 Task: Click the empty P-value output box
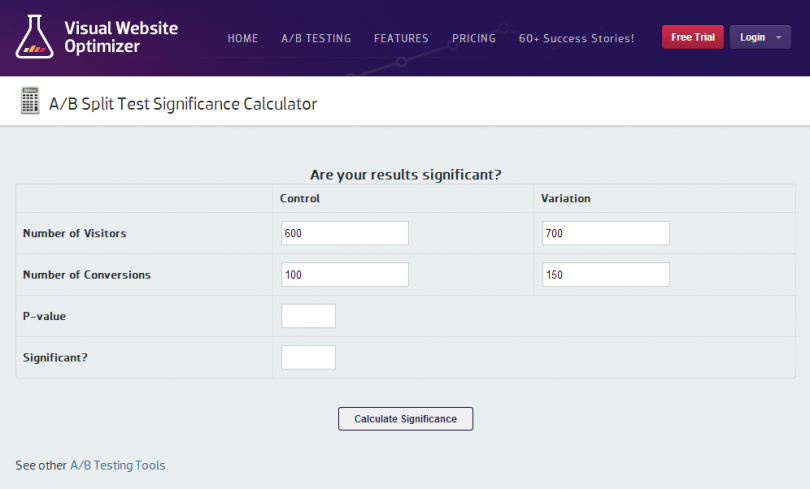(x=308, y=316)
